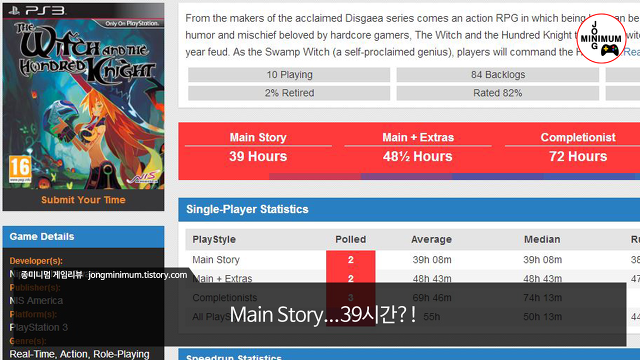640x360 pixels.
Task: Select the 84 Backlogs stat box
Action: 498,75
